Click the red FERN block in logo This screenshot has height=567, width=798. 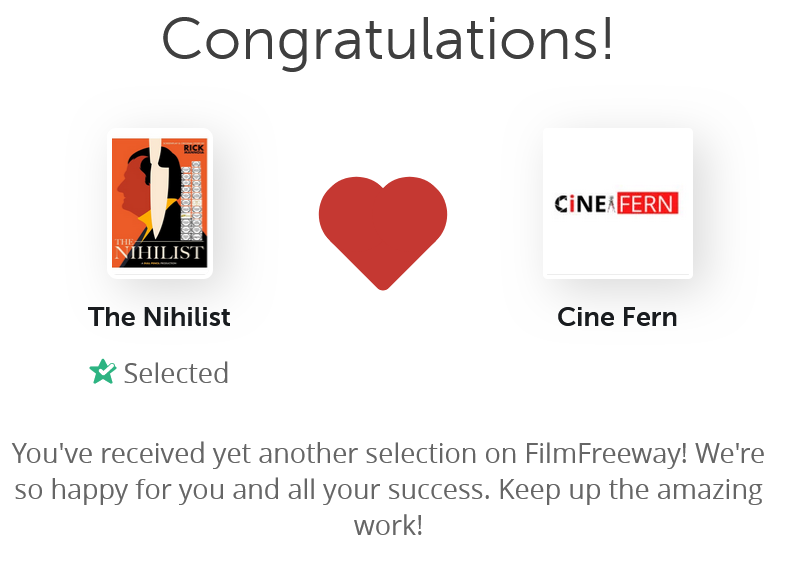(647, 204)
